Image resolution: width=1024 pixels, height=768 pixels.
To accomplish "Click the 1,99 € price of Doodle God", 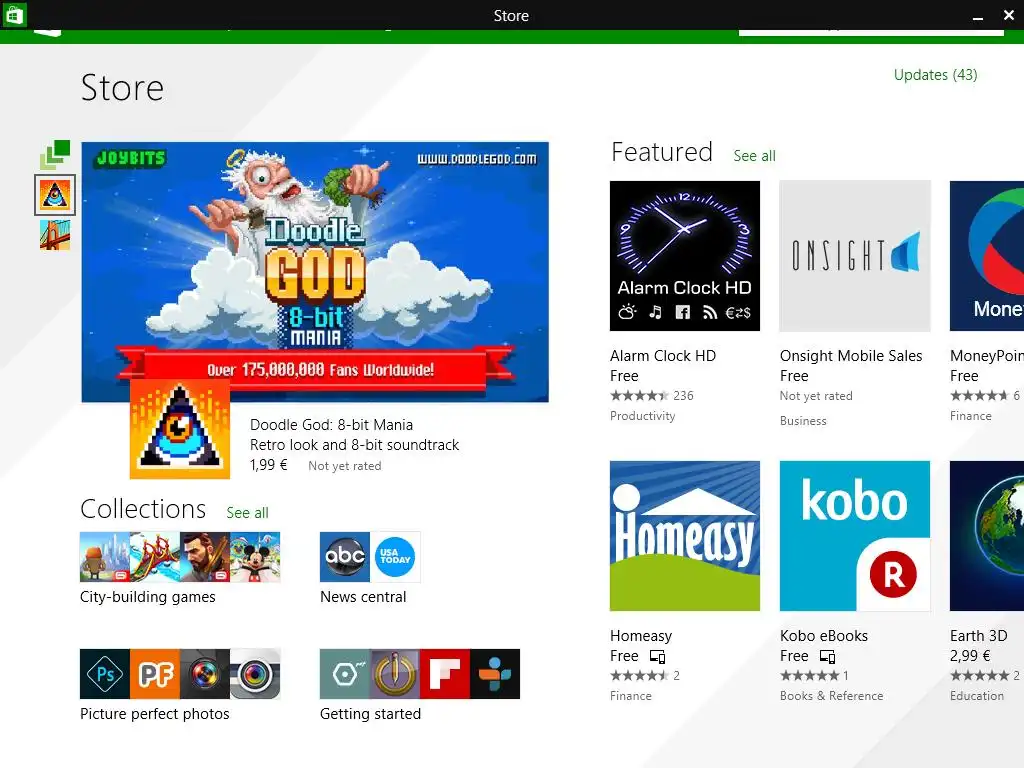I will [x=268, y=465].
